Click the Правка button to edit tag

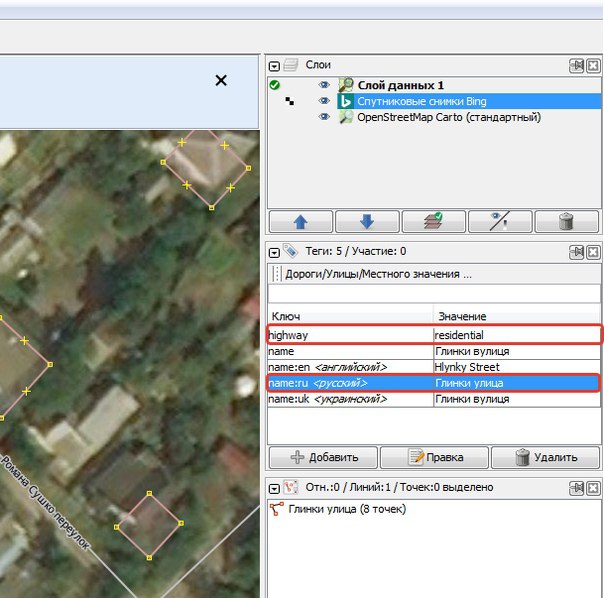coord(434,457)
